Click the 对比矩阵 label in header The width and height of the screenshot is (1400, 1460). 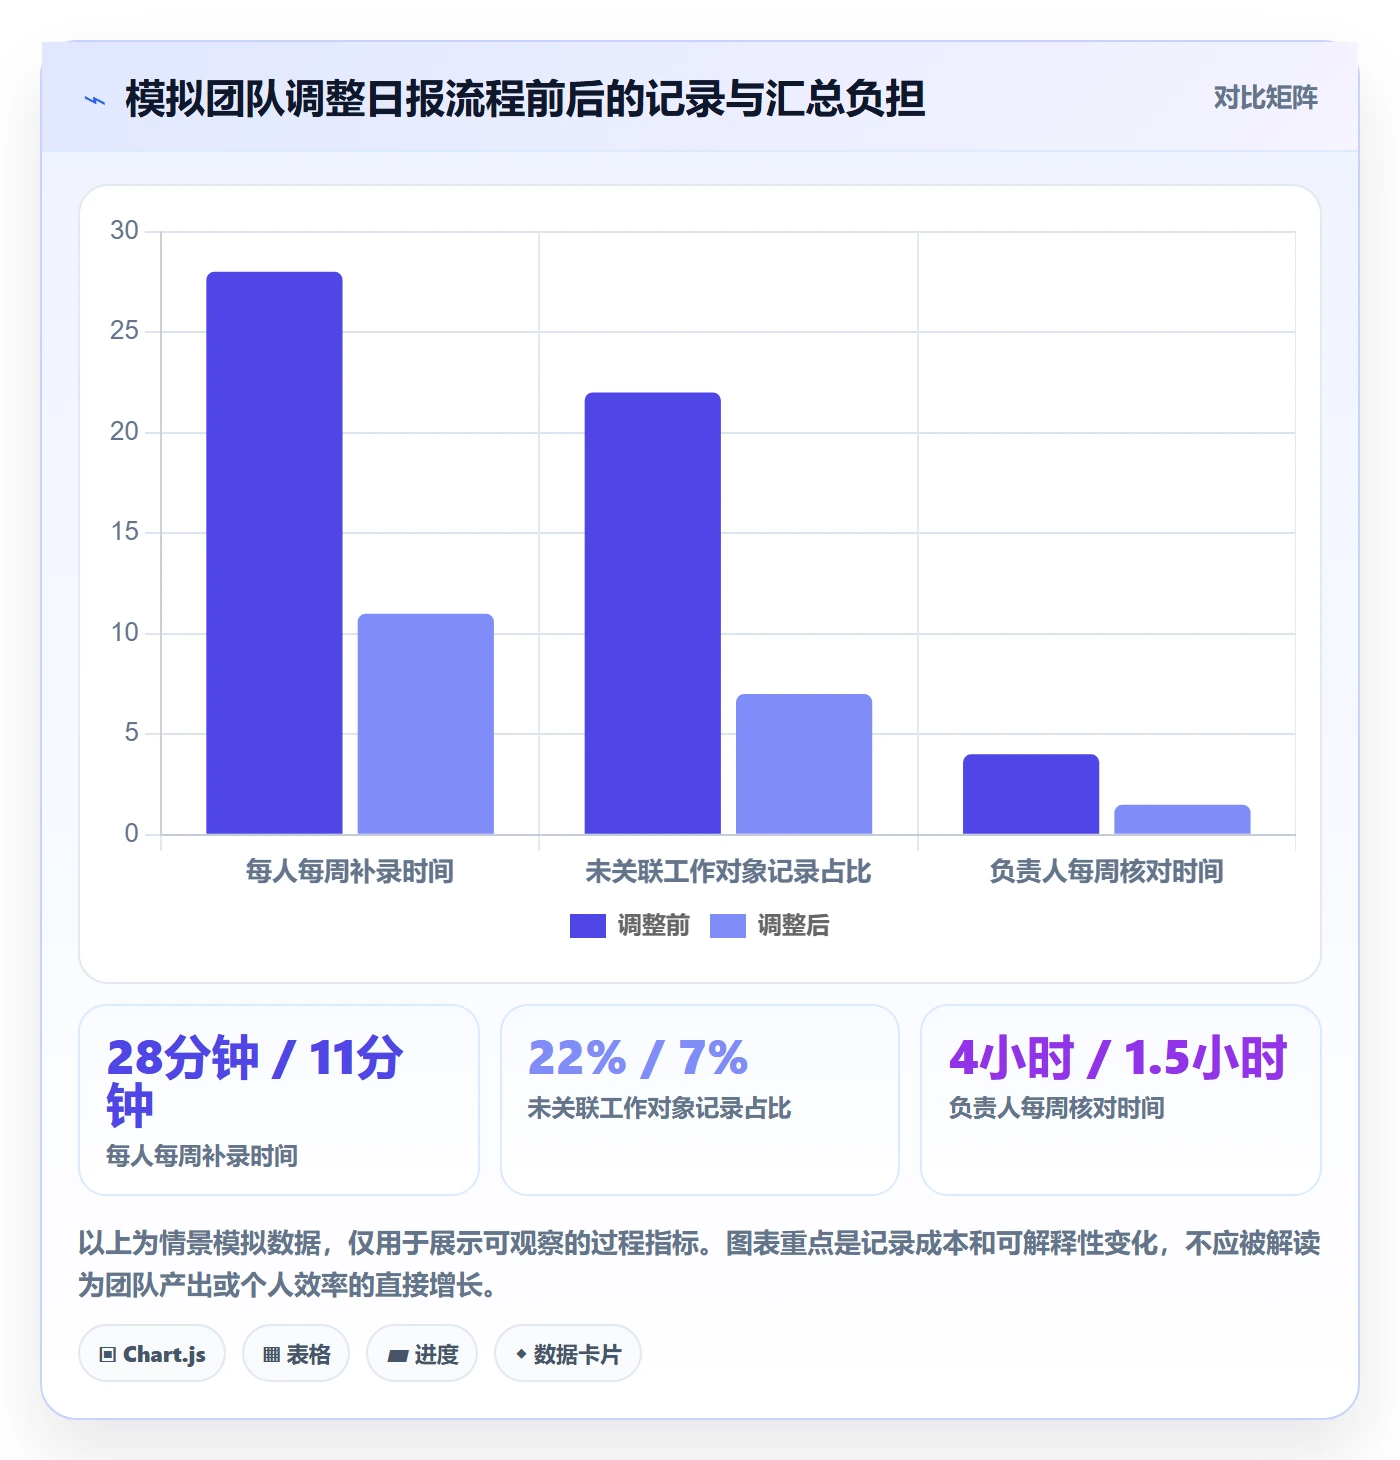coord(1265,98)
